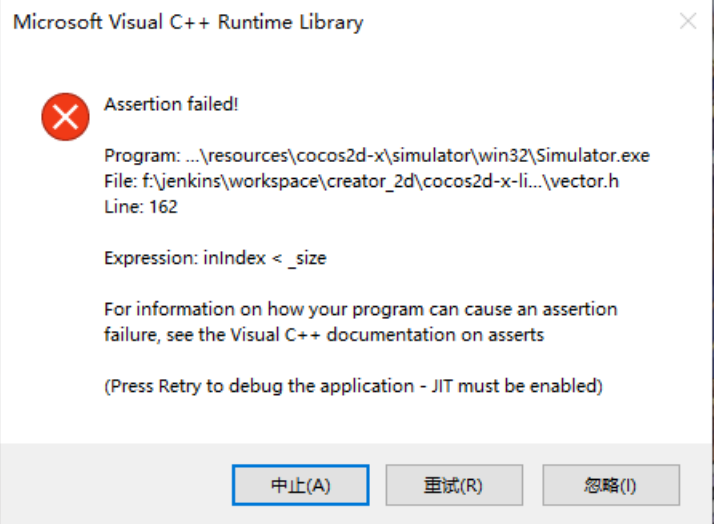714x524 pixels.
Task: Click the 'Assertion failed!' heading text
Action: 171,104
